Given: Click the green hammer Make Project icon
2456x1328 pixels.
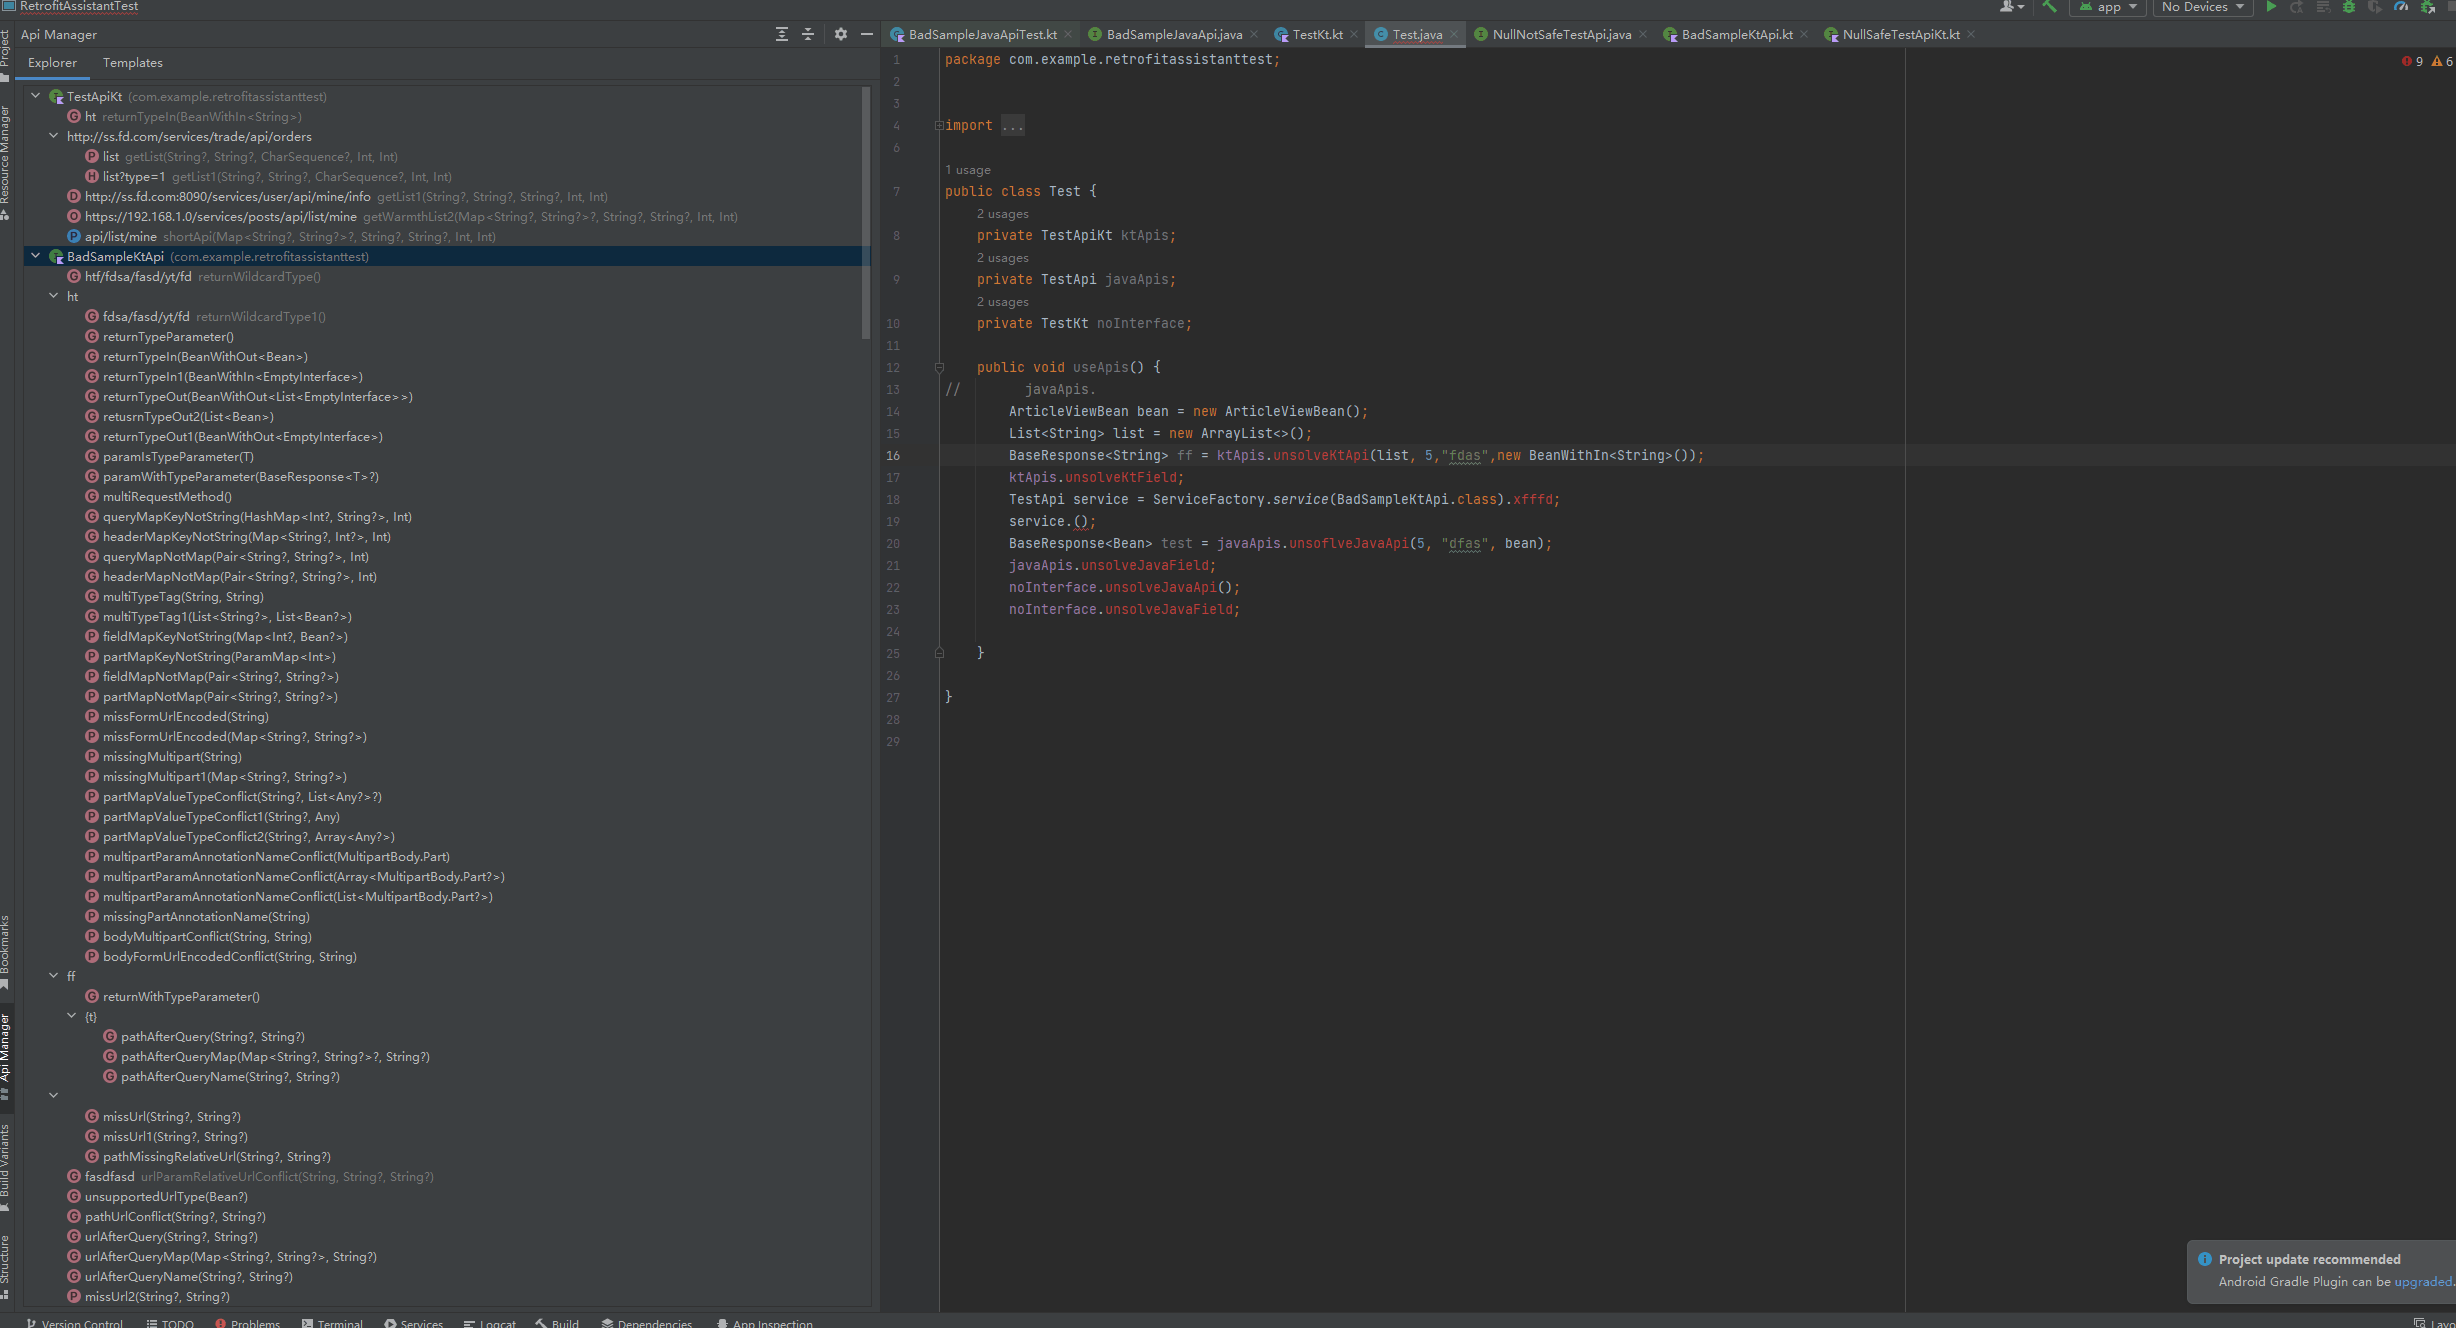Looking at the screenshot, I should [x=2049, y=7].
